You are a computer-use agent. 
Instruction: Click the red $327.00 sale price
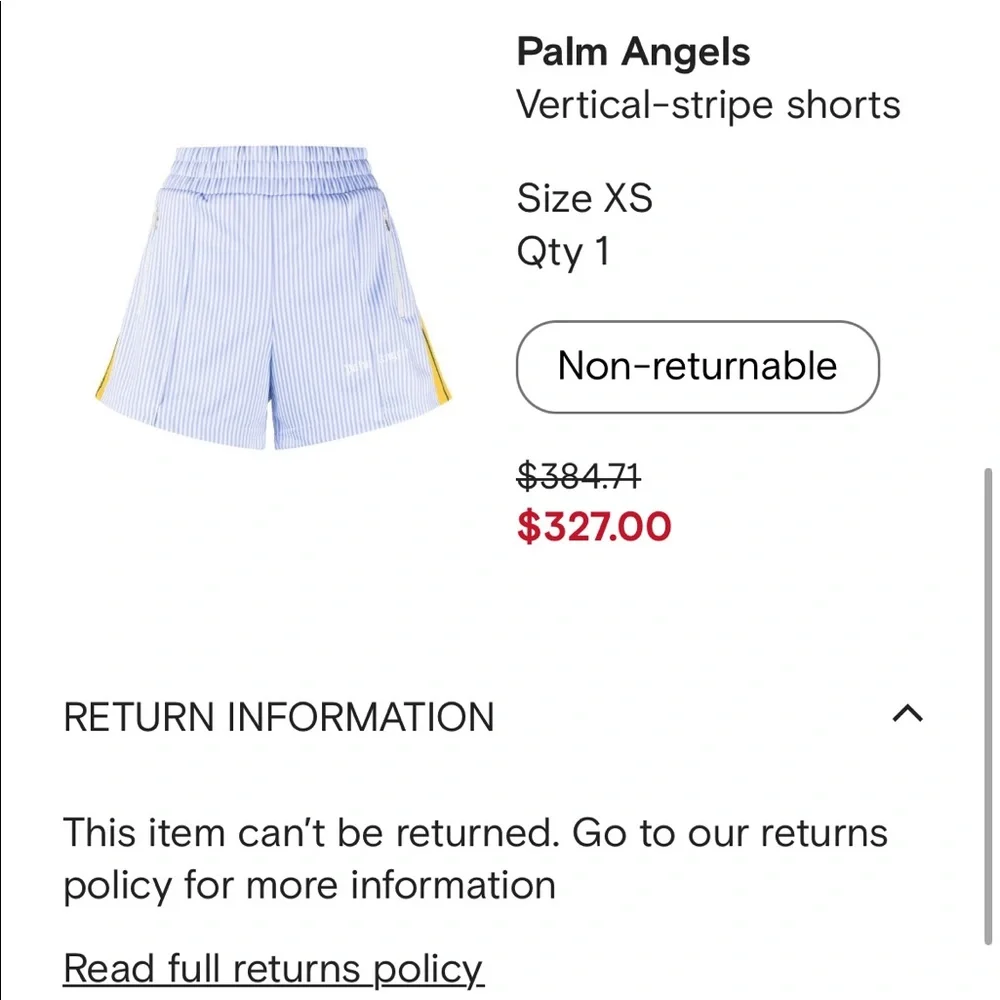[x=594, y=526]
